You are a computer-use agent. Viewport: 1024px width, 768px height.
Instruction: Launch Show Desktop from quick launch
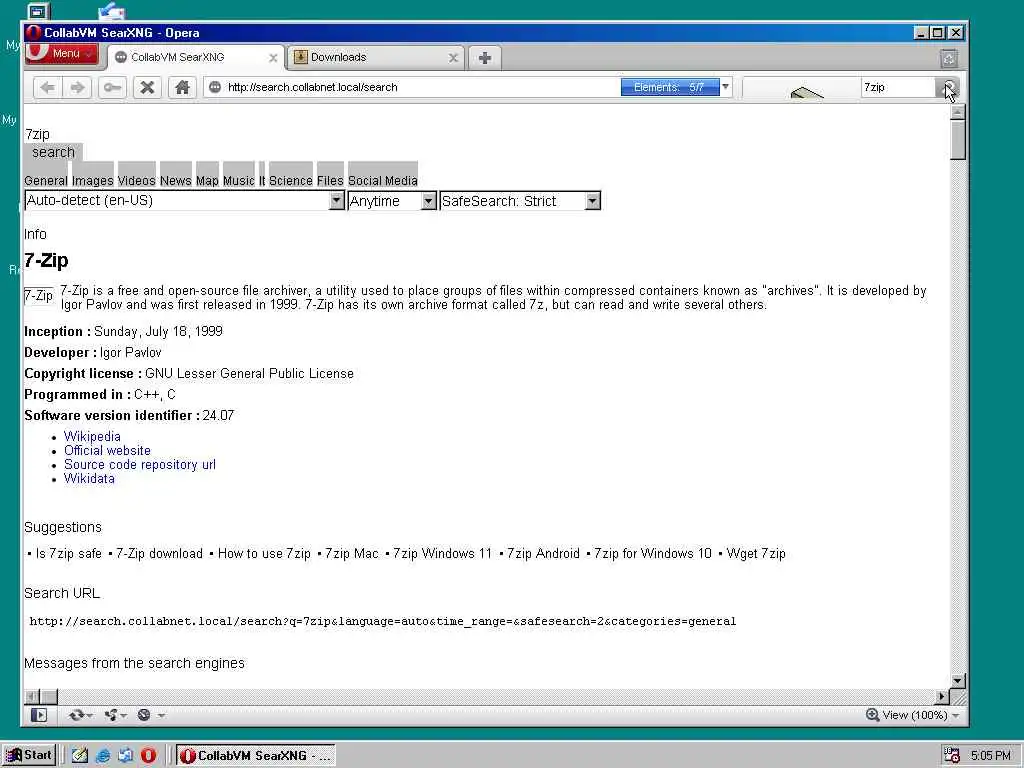coord(79,756)
